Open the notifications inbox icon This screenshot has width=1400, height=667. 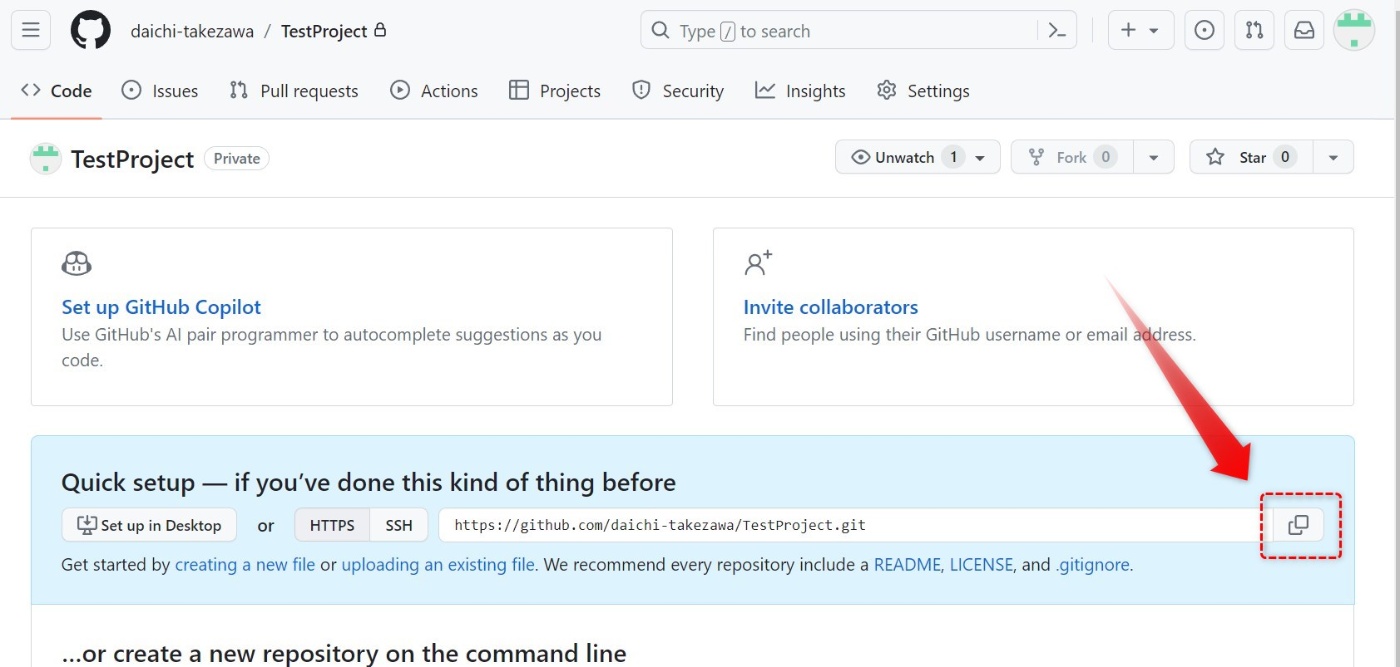click(1304, 30)
